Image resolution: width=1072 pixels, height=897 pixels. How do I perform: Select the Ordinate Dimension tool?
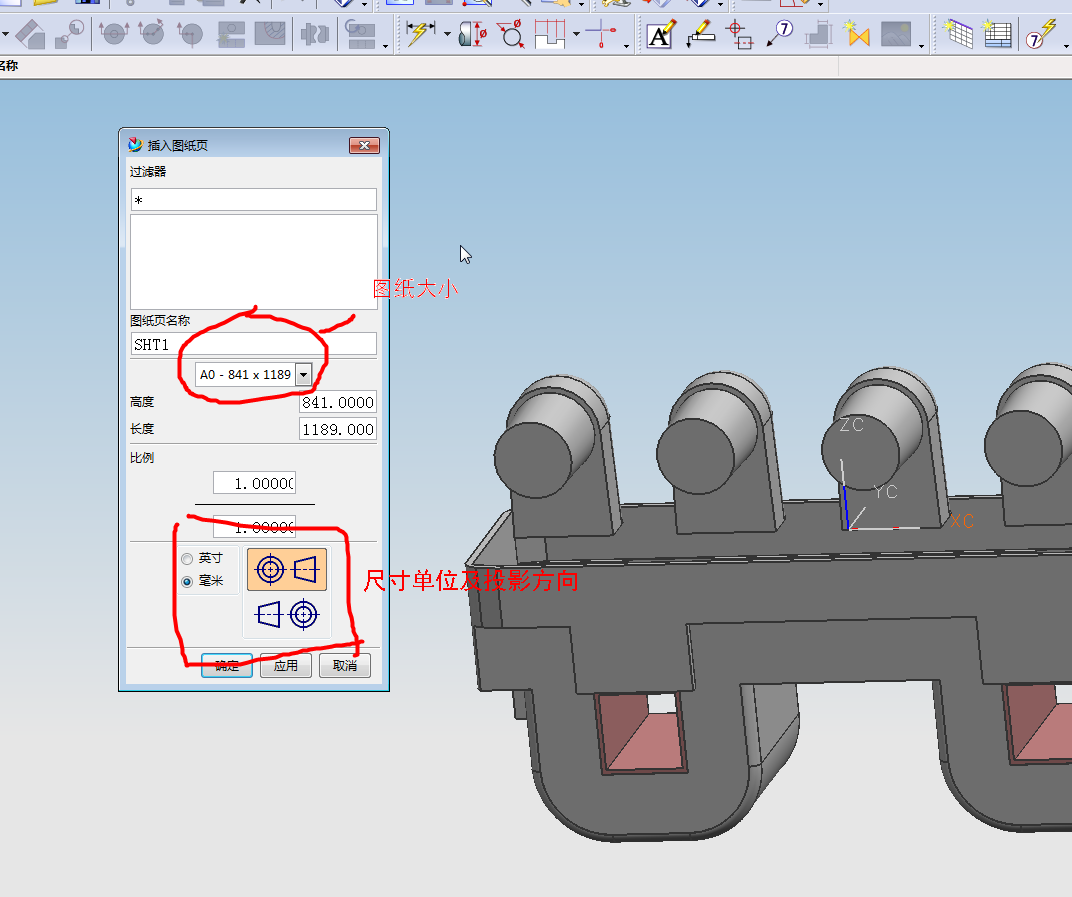tap(602, 33)
